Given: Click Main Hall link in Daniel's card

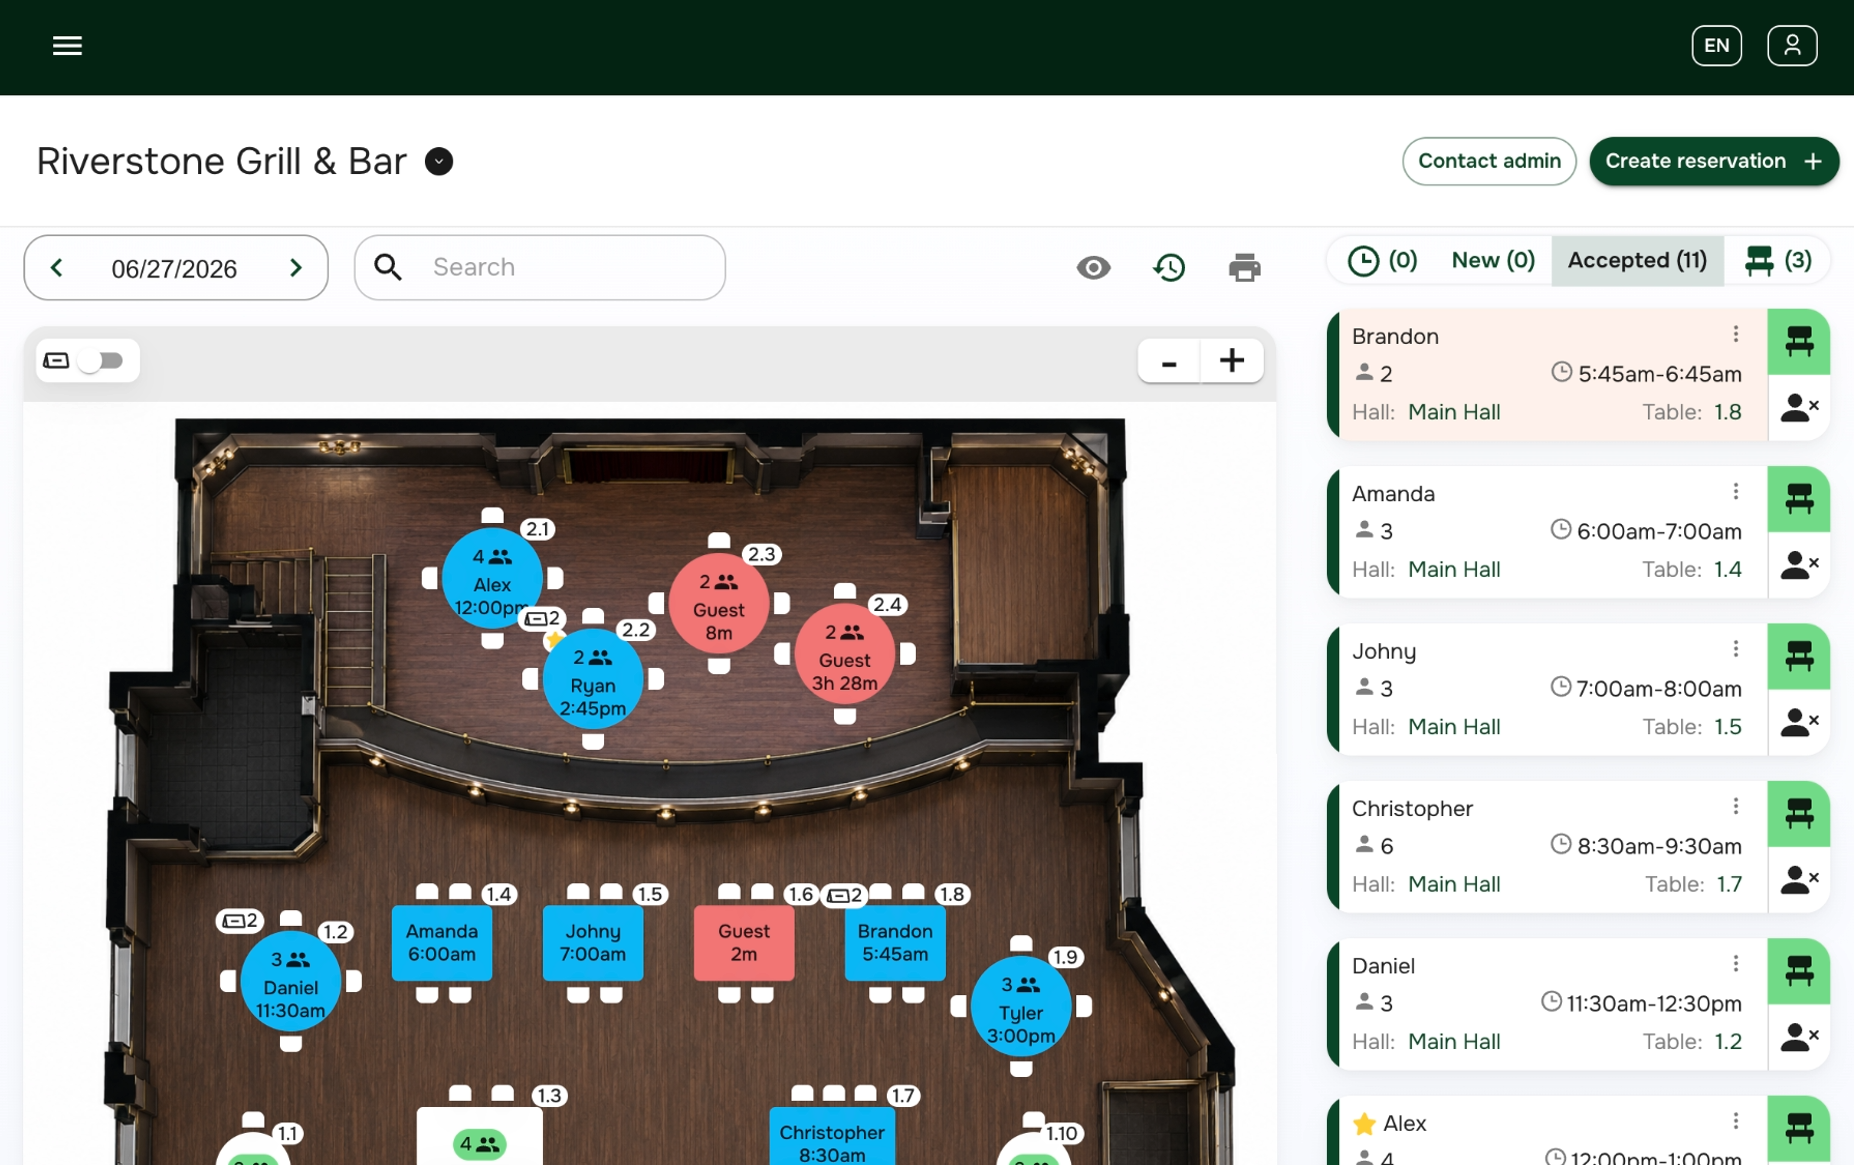Looking at the screenshot, I should 1454,1042.
